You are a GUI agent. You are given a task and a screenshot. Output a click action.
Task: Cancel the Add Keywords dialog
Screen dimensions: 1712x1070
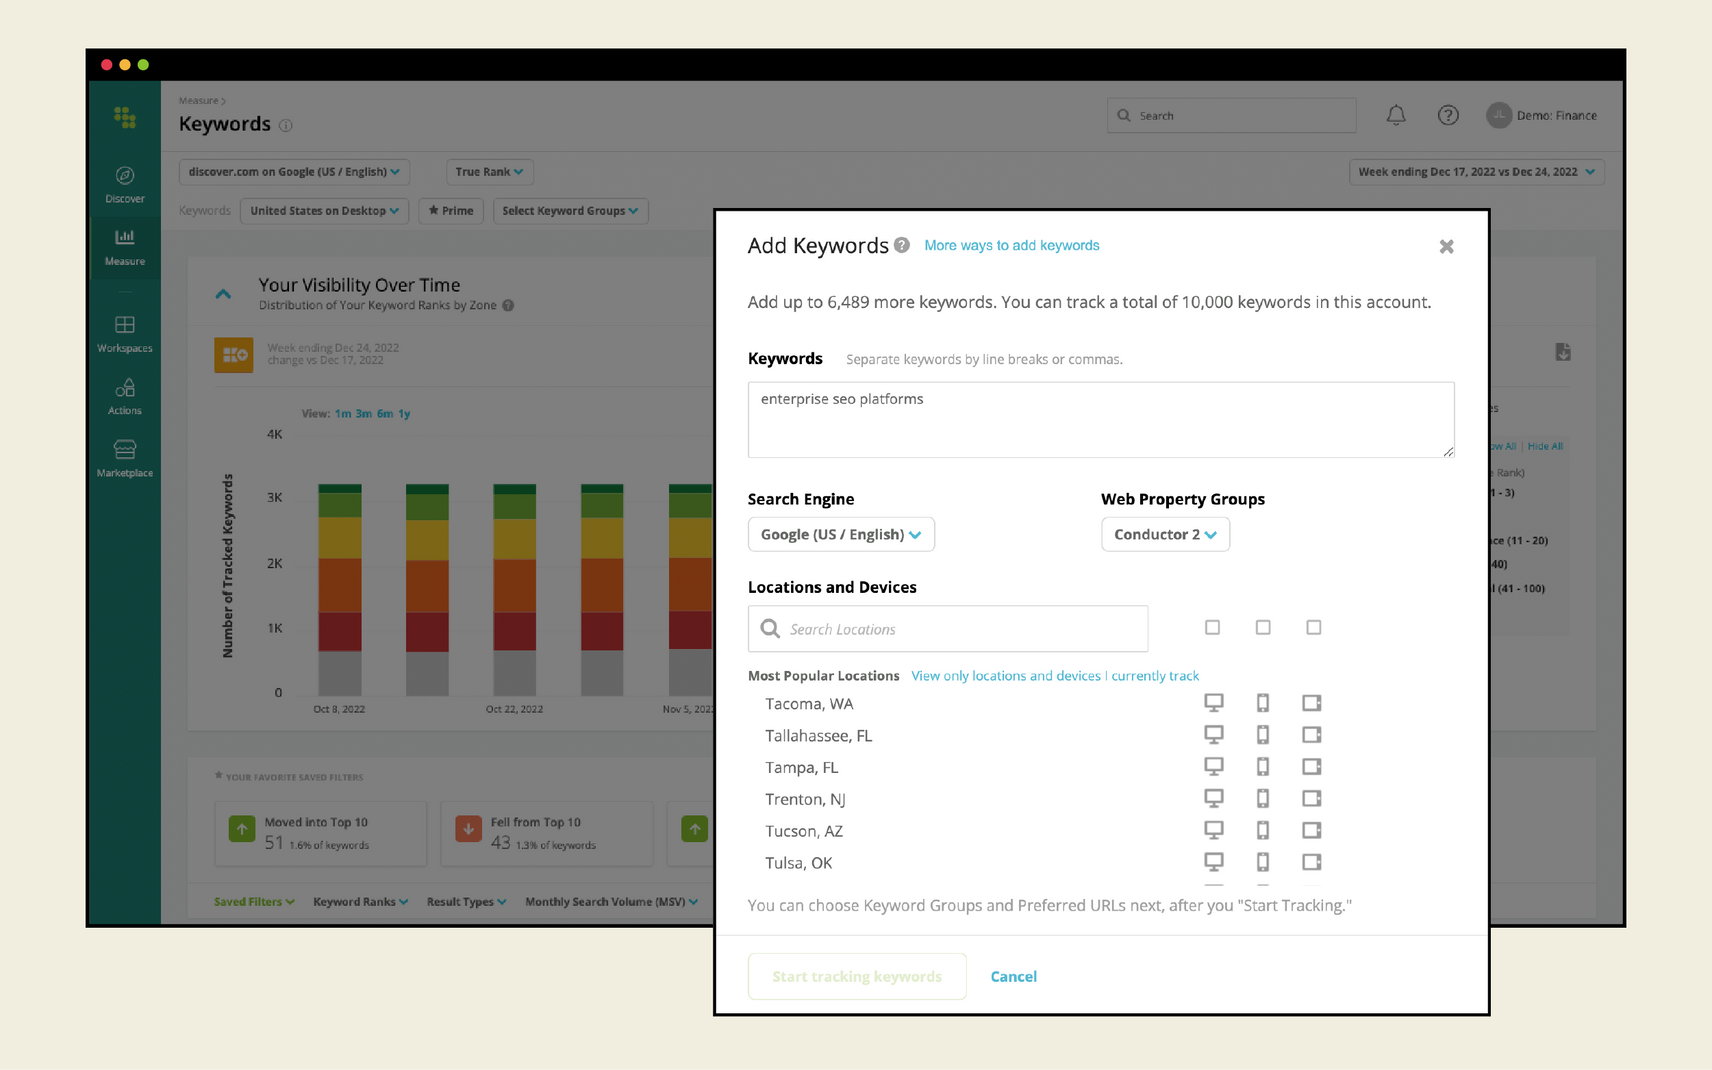1013,976
